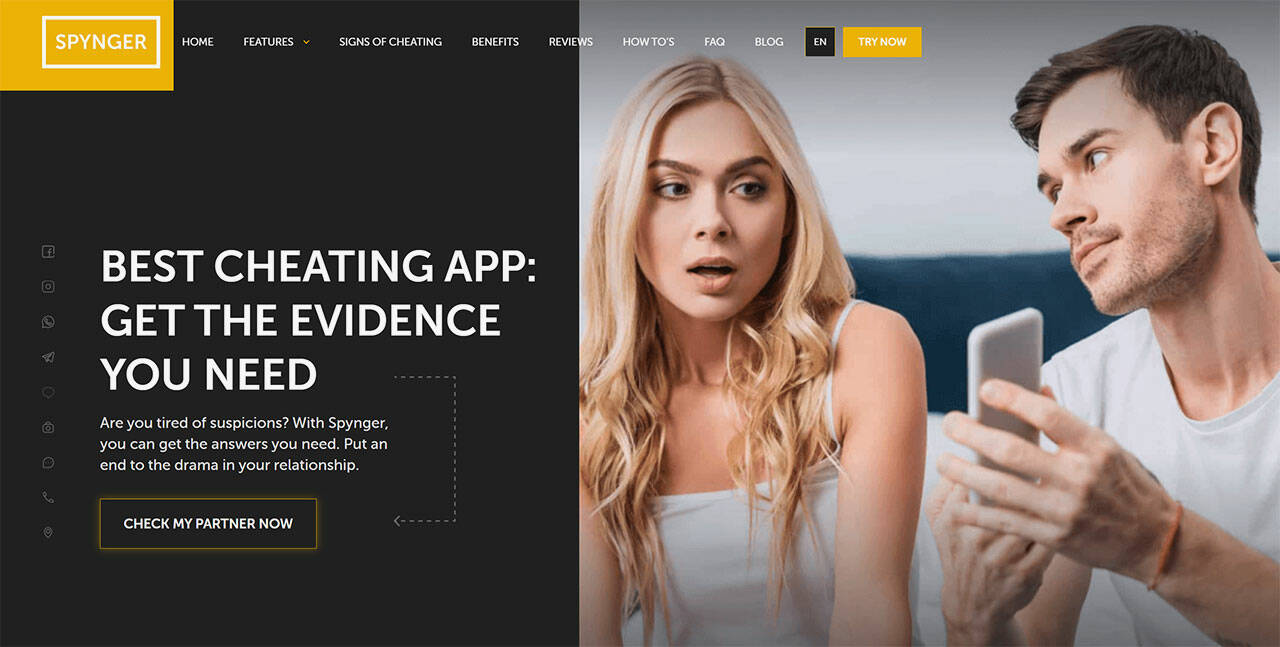Open the Messenger chat bubble icon
1280x647 pixels.
48,463
